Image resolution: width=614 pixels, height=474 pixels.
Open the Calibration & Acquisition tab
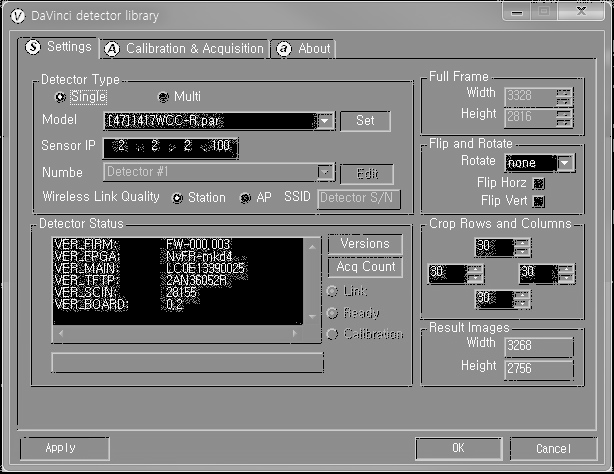tap(184, 49)
